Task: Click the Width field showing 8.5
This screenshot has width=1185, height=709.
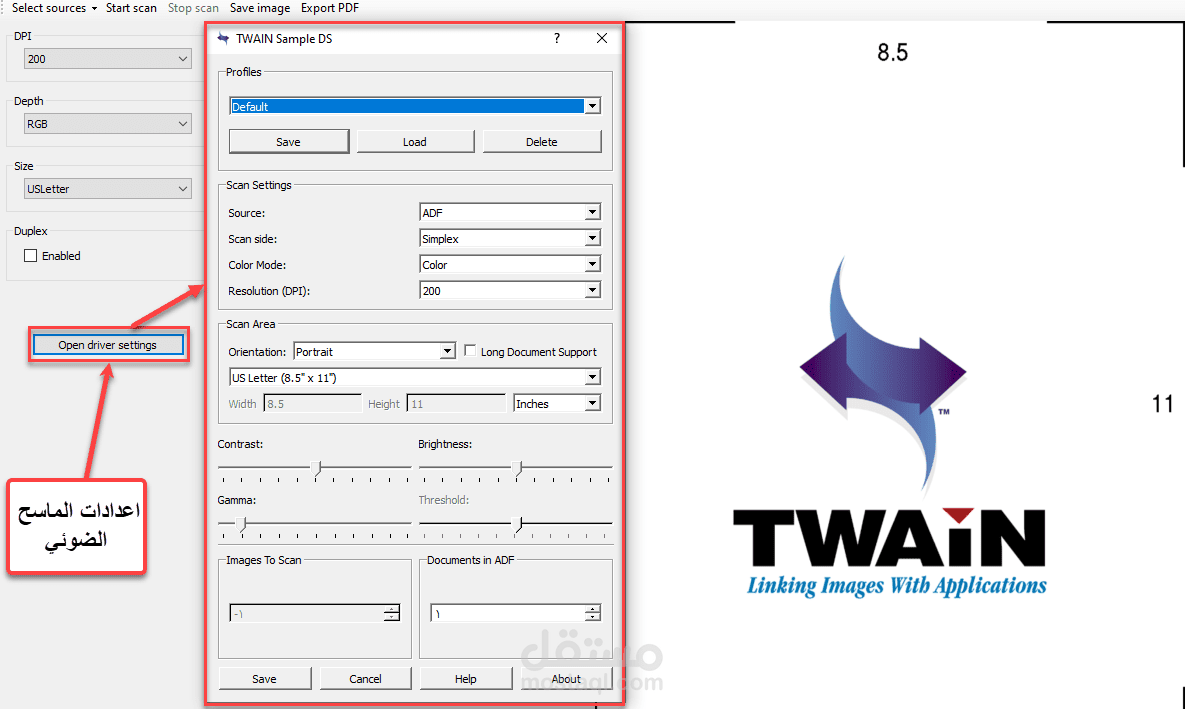Action: [312, 404]
